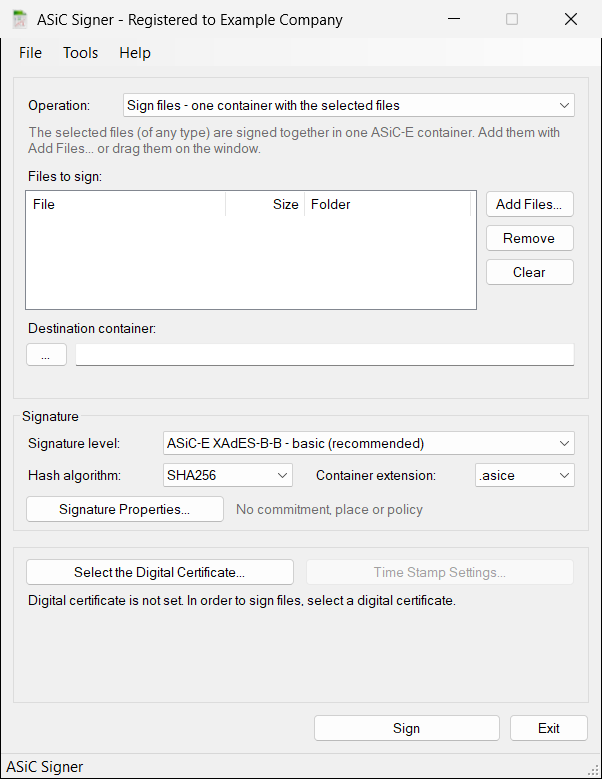Sort list by File column header
Image resolution: width=602 pixels, height=779 pixels.
coord(126,204)
